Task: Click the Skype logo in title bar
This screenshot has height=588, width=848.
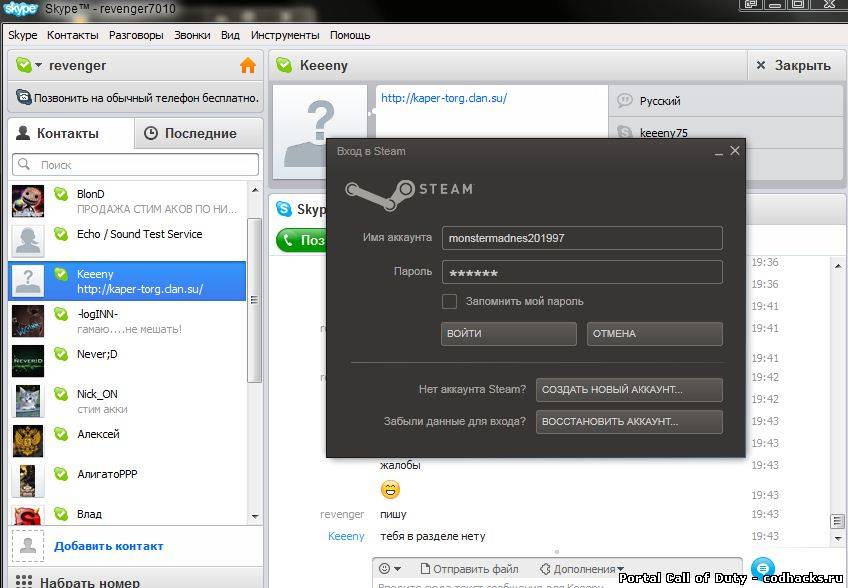Action: 21,9
